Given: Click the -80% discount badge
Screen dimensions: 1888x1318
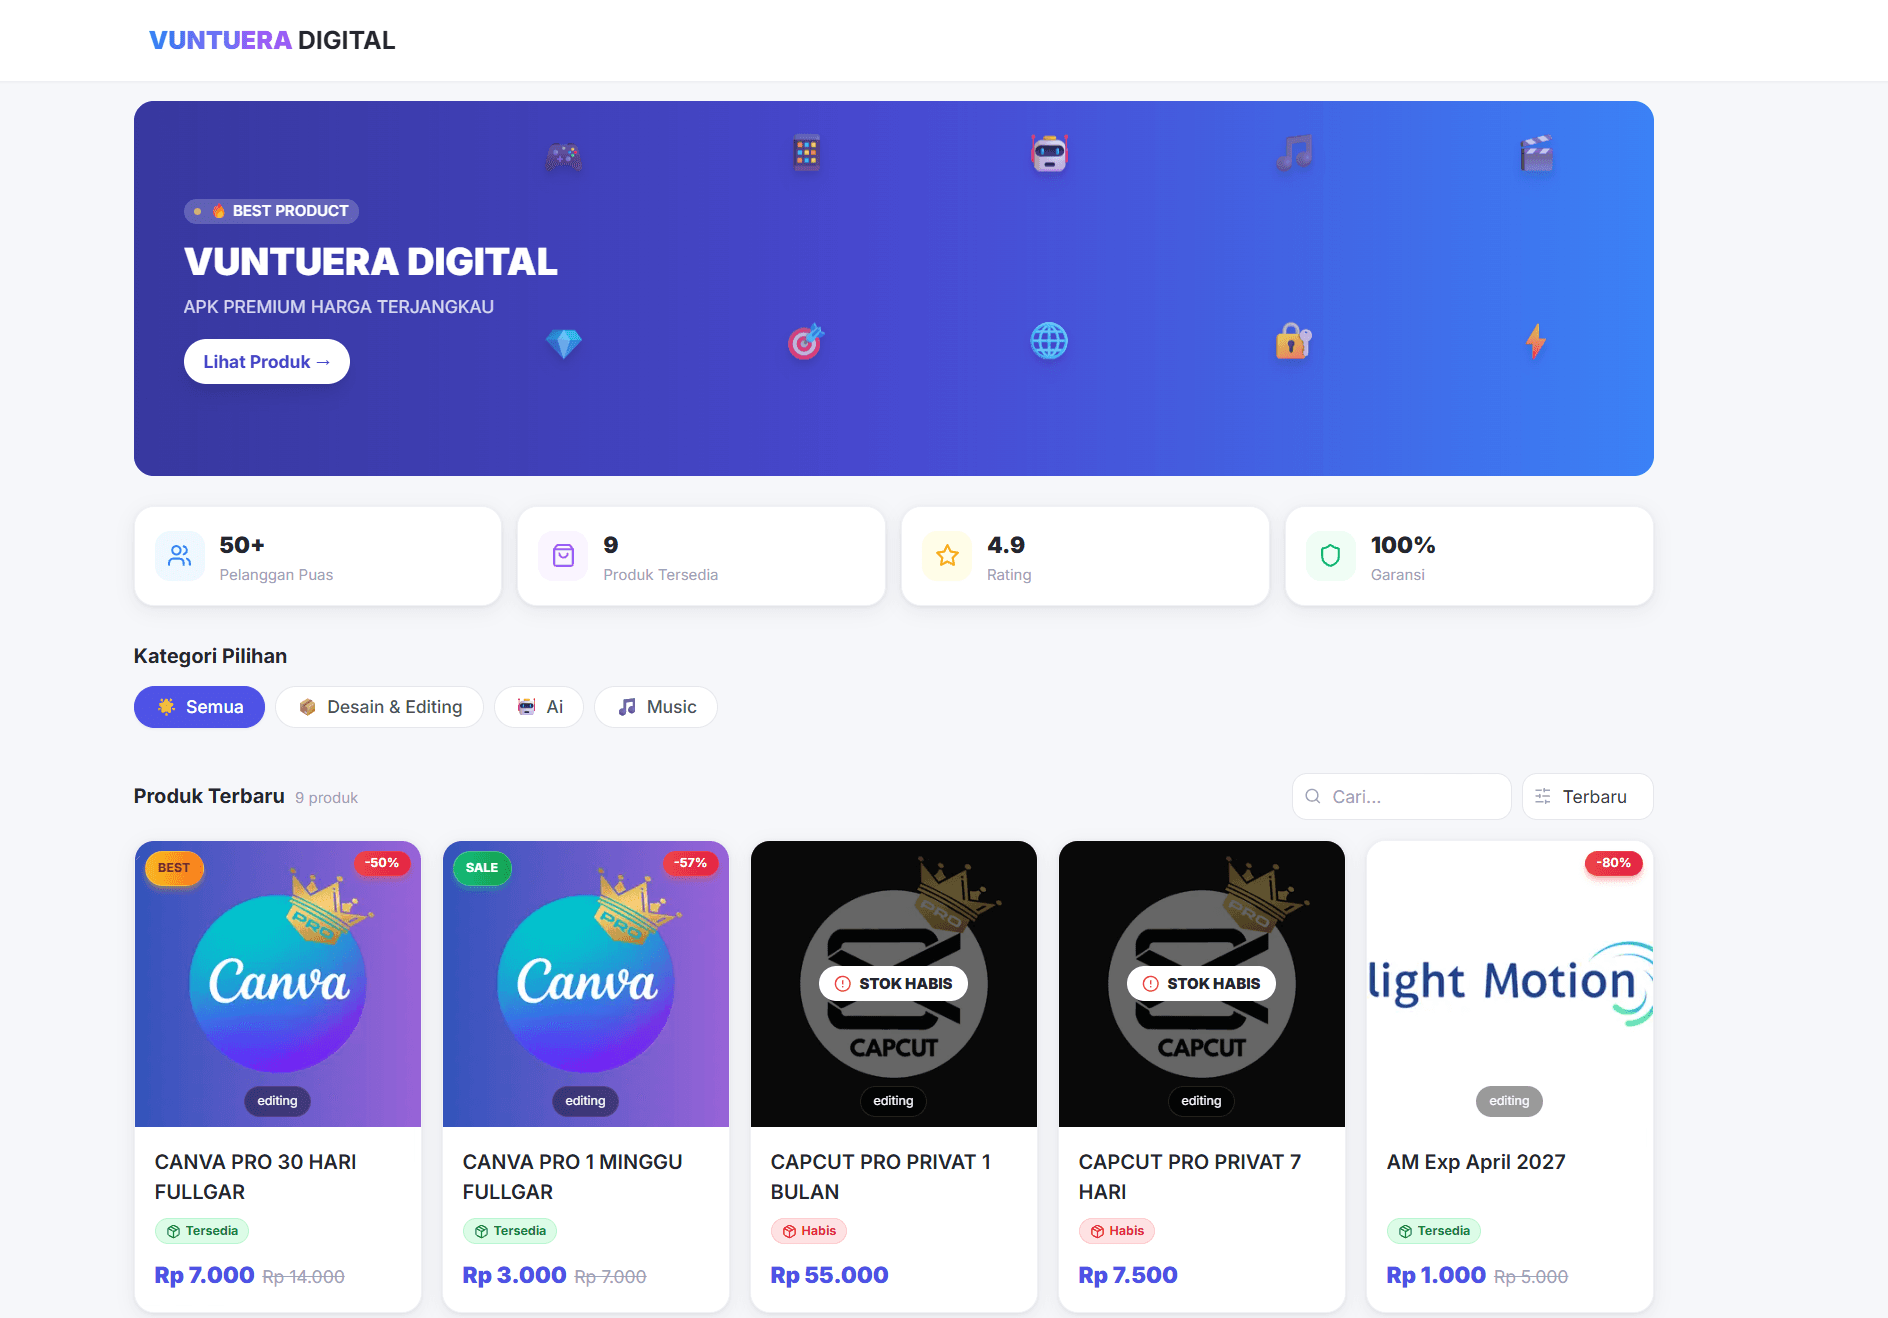Looking at the screenshot, I should tap(1614, 863).
